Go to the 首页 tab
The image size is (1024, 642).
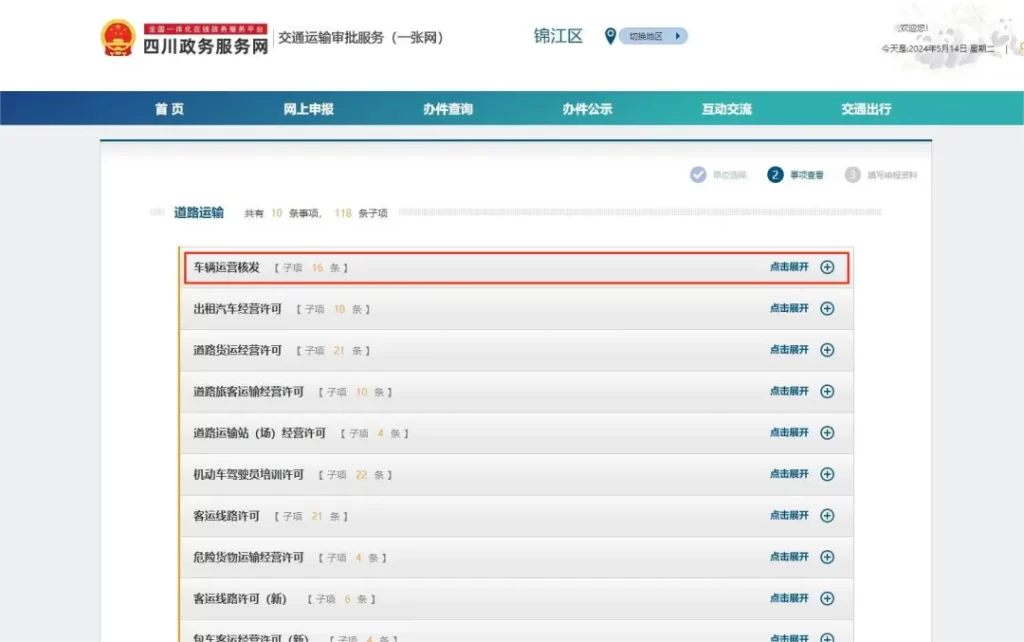[169, 109]
